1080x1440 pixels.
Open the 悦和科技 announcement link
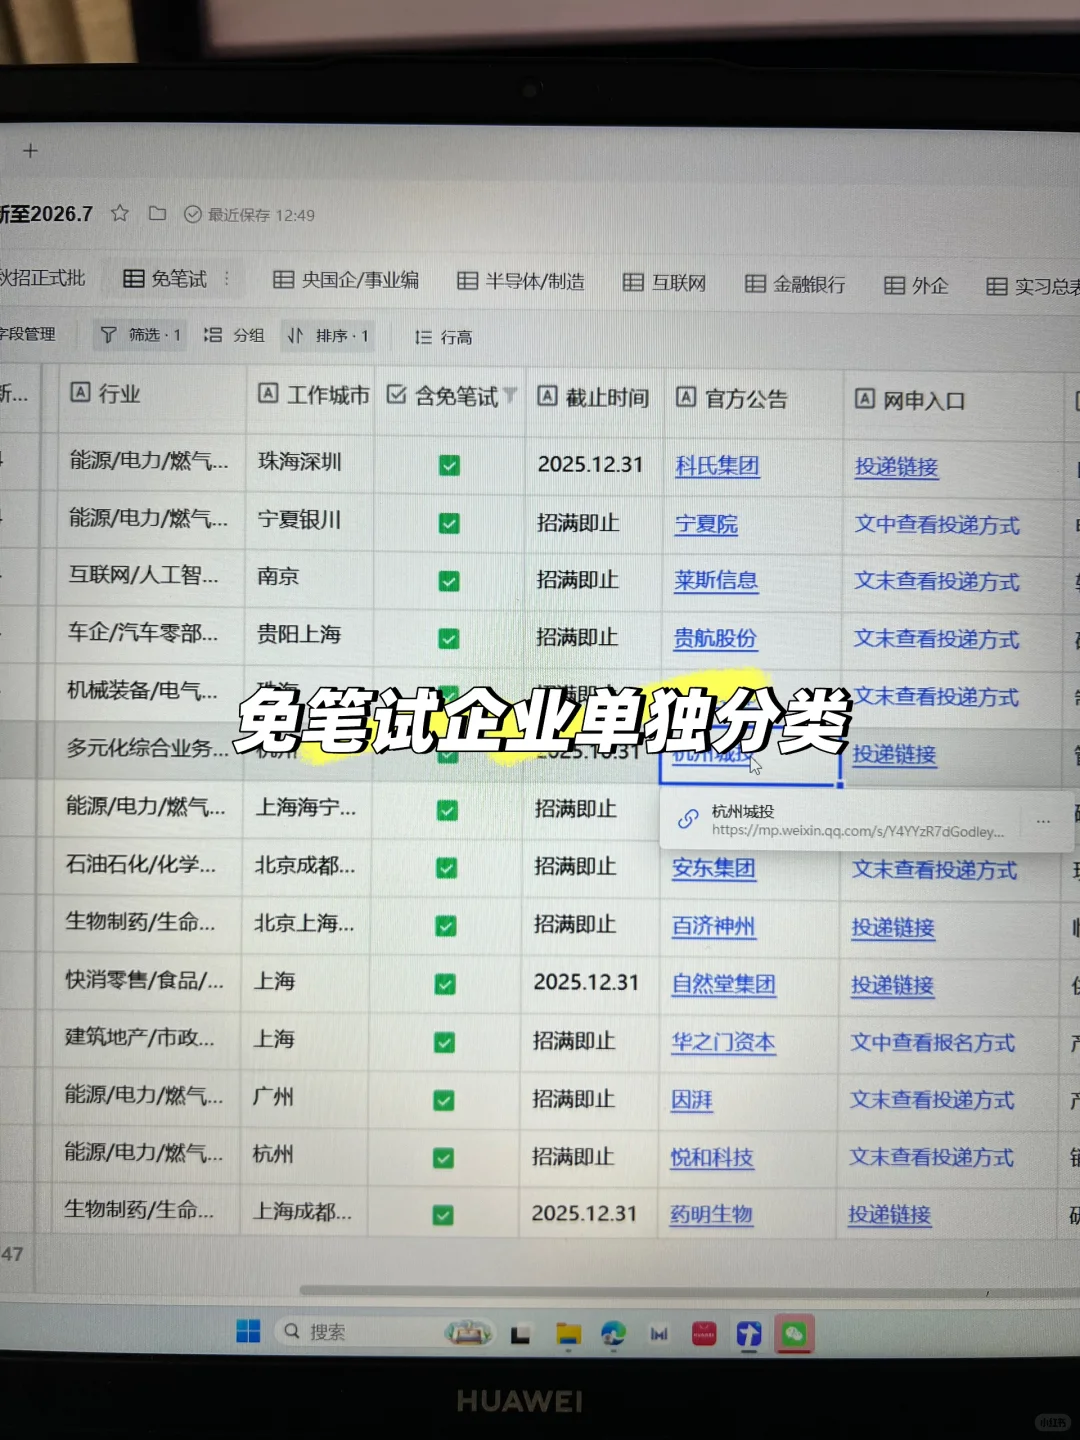[x=711, y=1158]
